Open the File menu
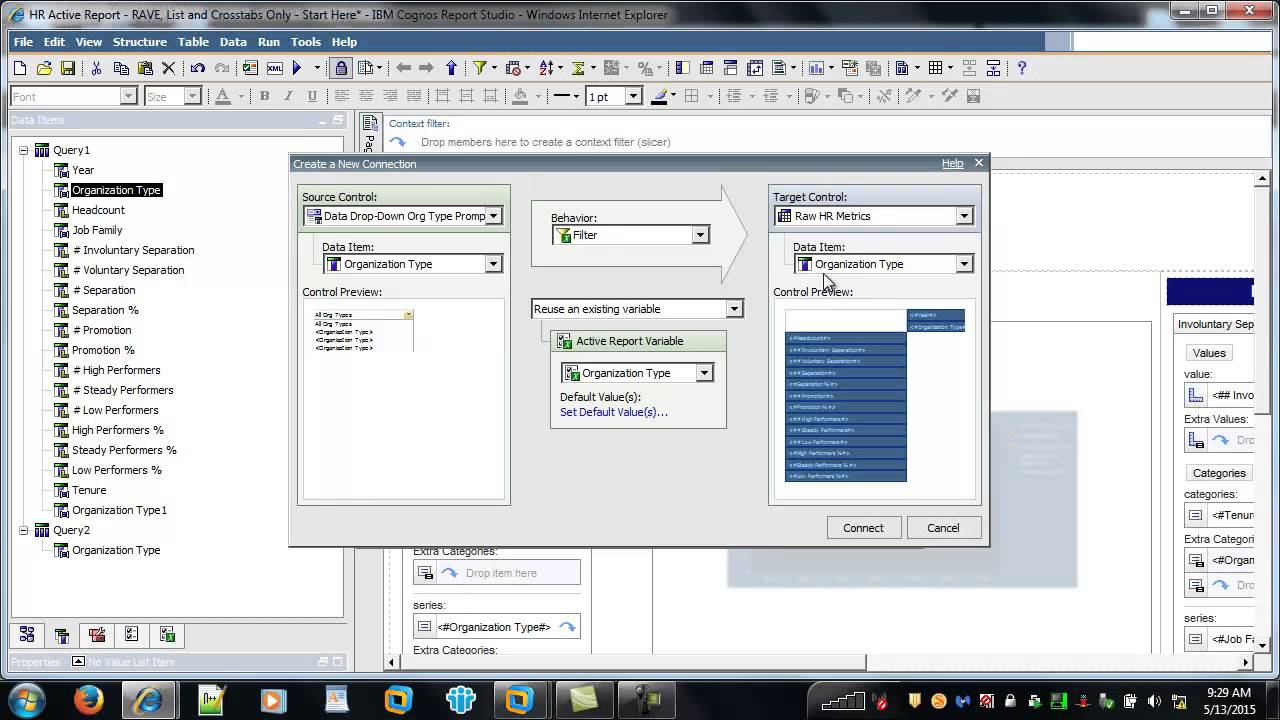 coord(23,42)
